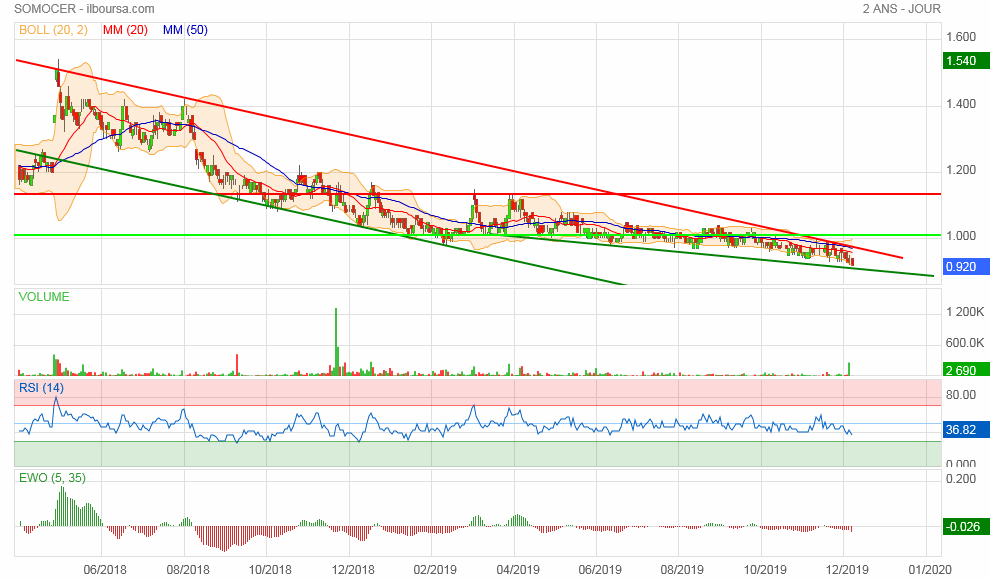Click the 08/2018 date axis label
Image resolution: width=990 pixels, height=580 pixels.
188,570
